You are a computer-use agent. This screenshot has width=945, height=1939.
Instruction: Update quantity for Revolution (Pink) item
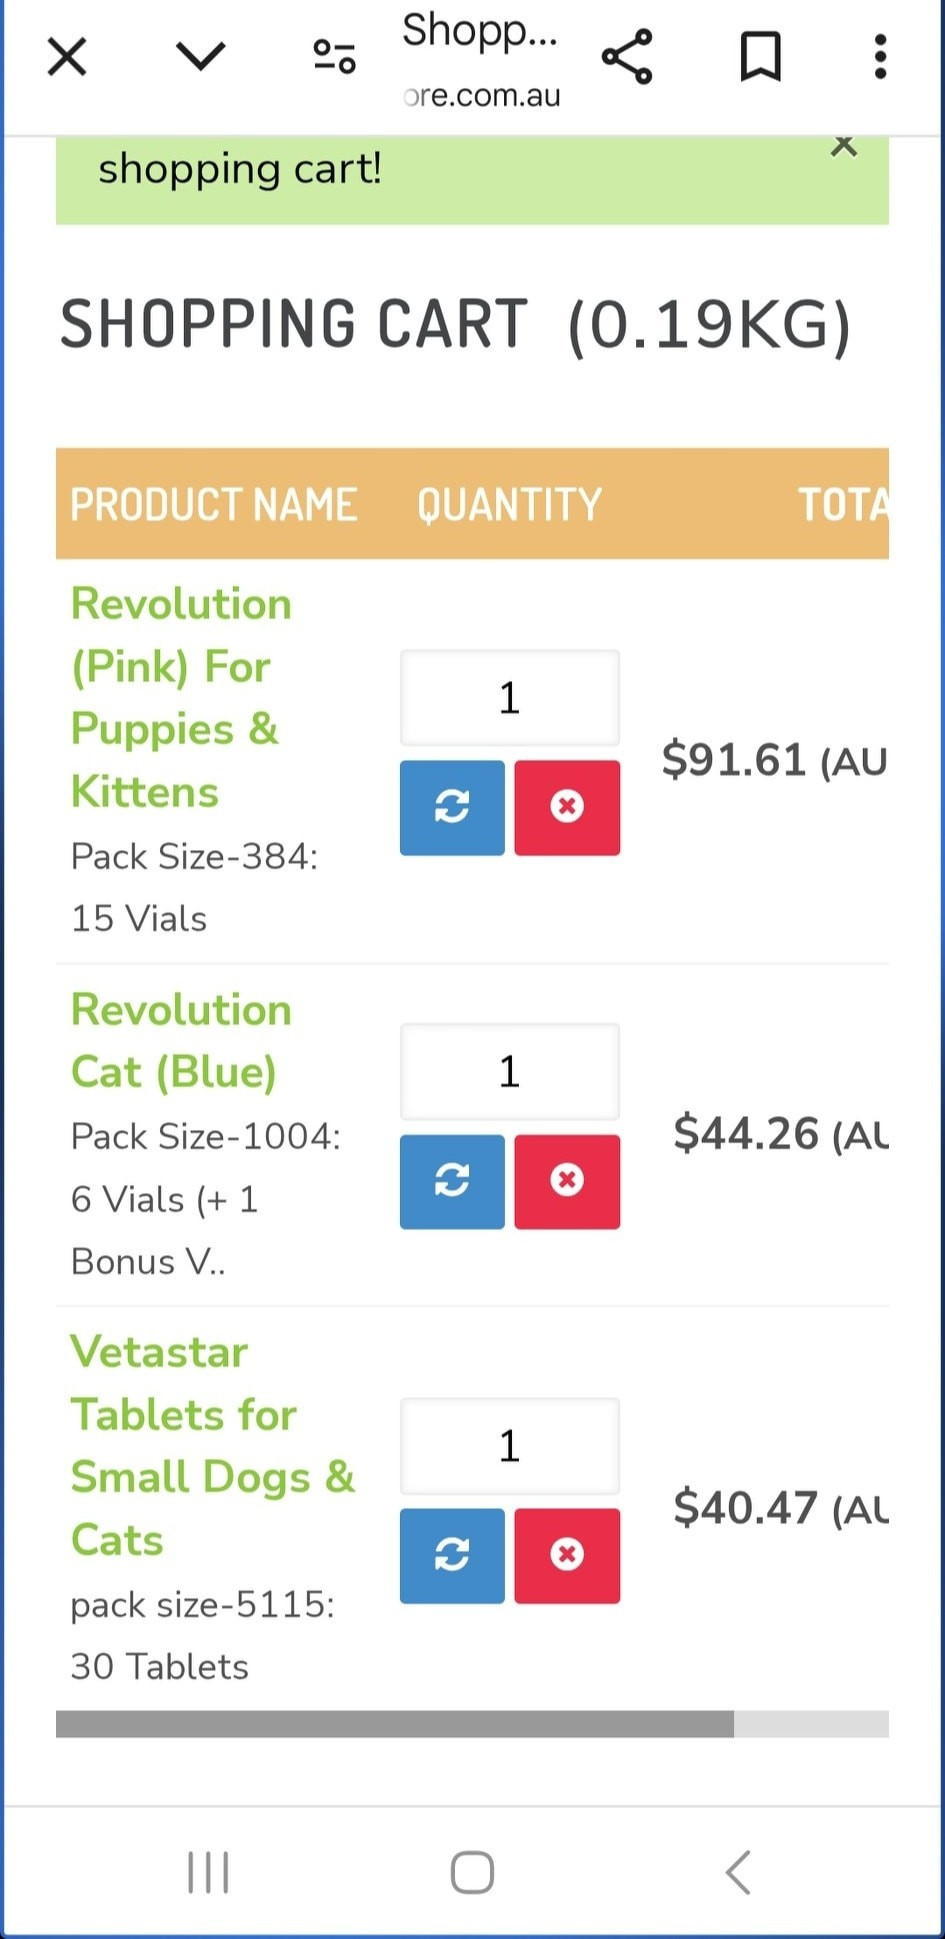coord(452,807)
